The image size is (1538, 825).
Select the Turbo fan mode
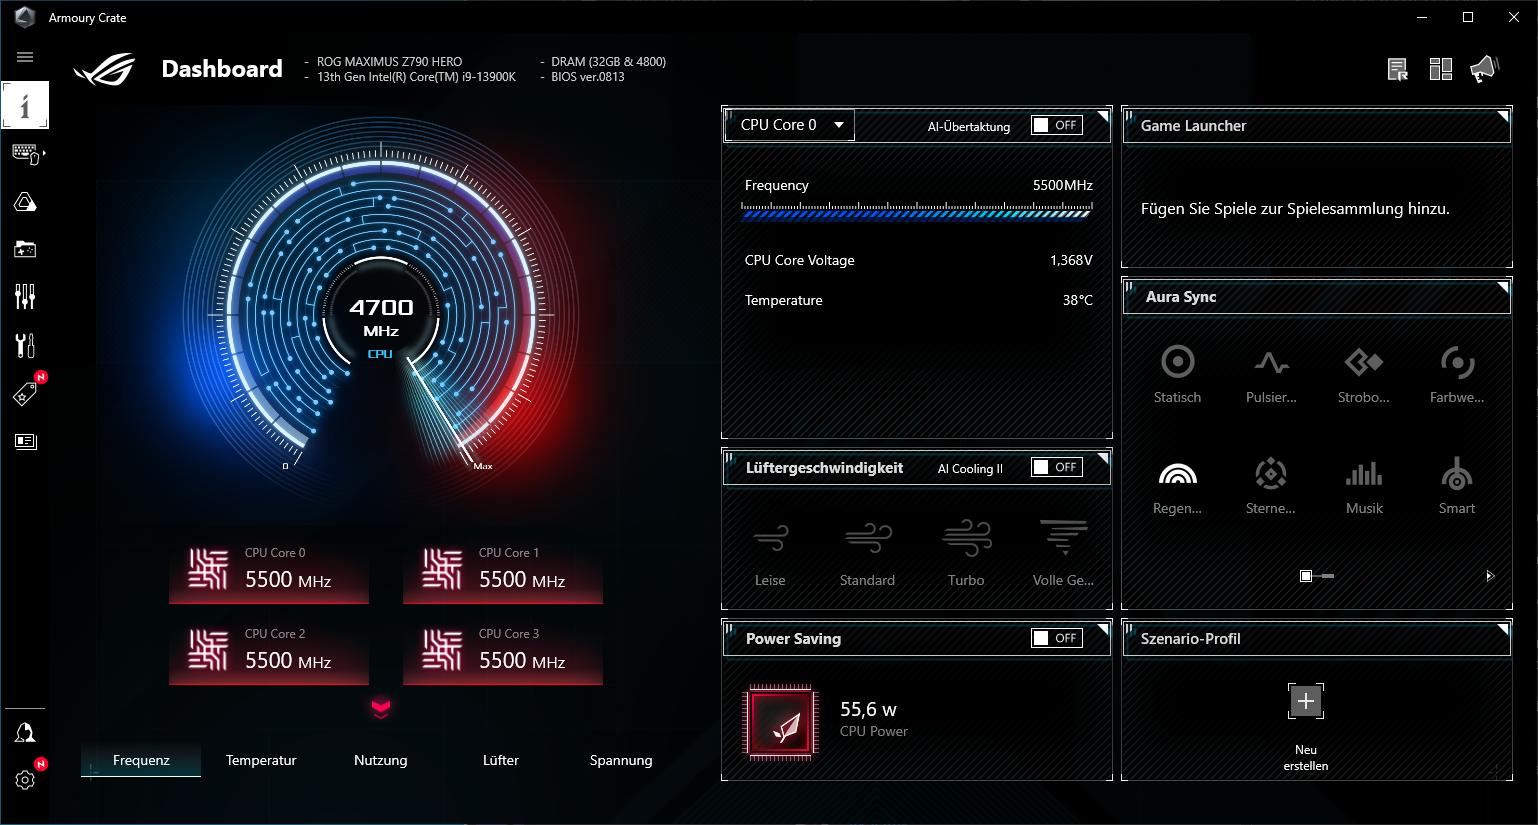click(x=966, y=553)
